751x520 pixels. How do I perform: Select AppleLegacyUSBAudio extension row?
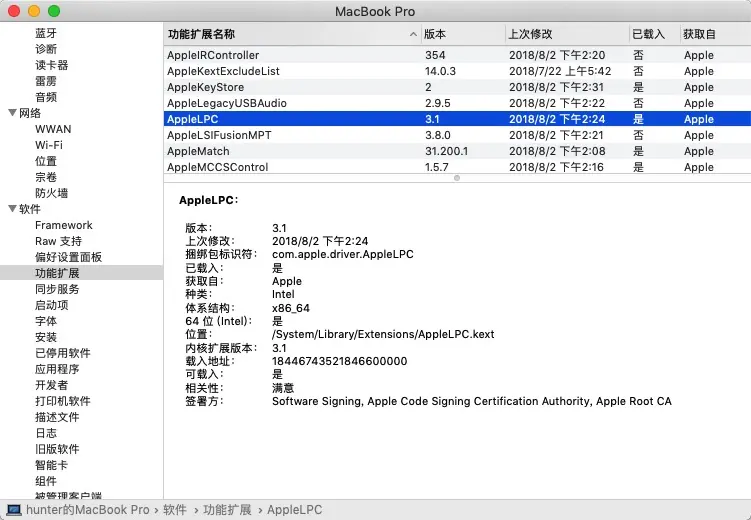[x=227, y=104]
